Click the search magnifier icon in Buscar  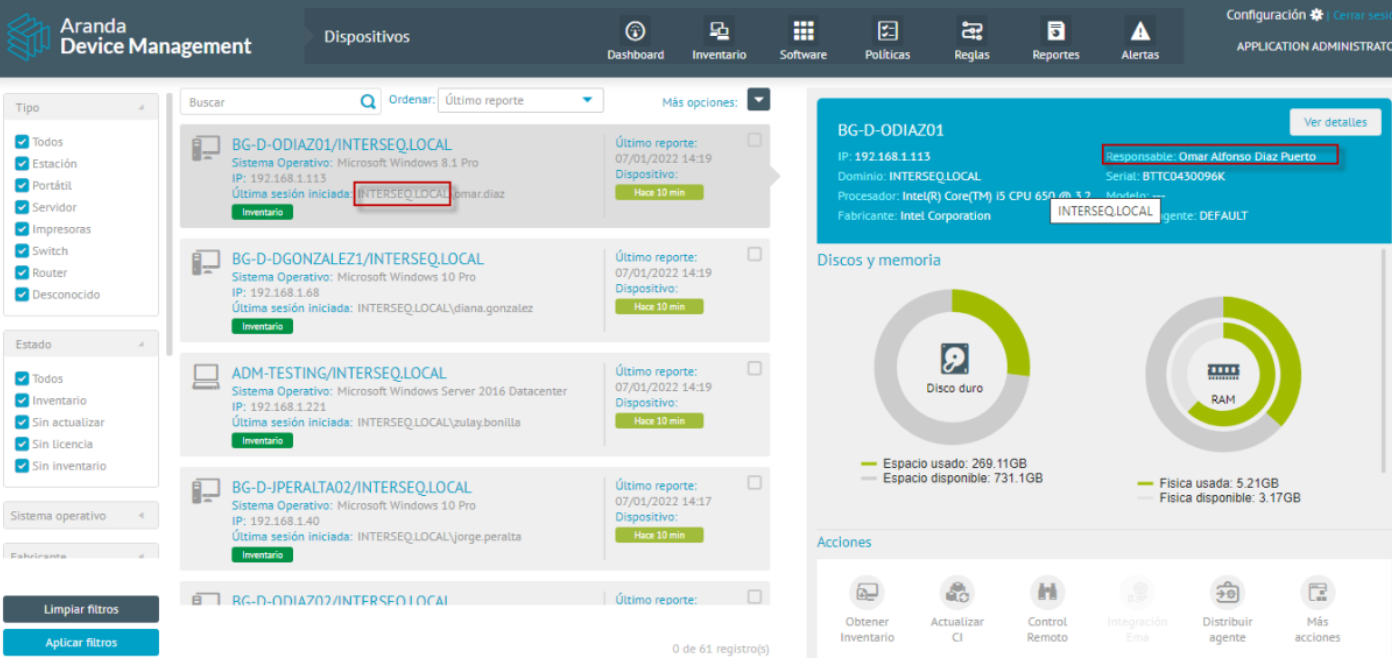click(x=369, y=101)
